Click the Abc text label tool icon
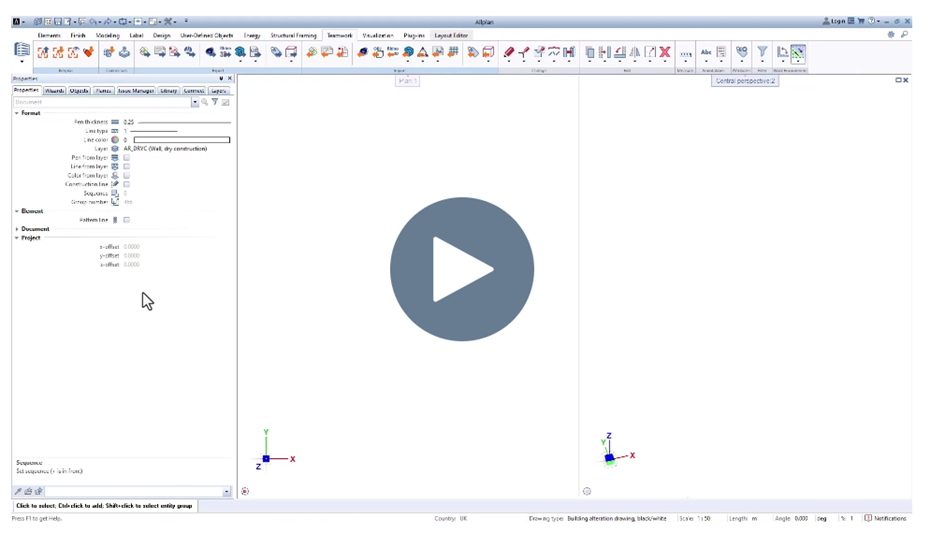The height and width of the screenshot is (533, 945). pos(706,52)
